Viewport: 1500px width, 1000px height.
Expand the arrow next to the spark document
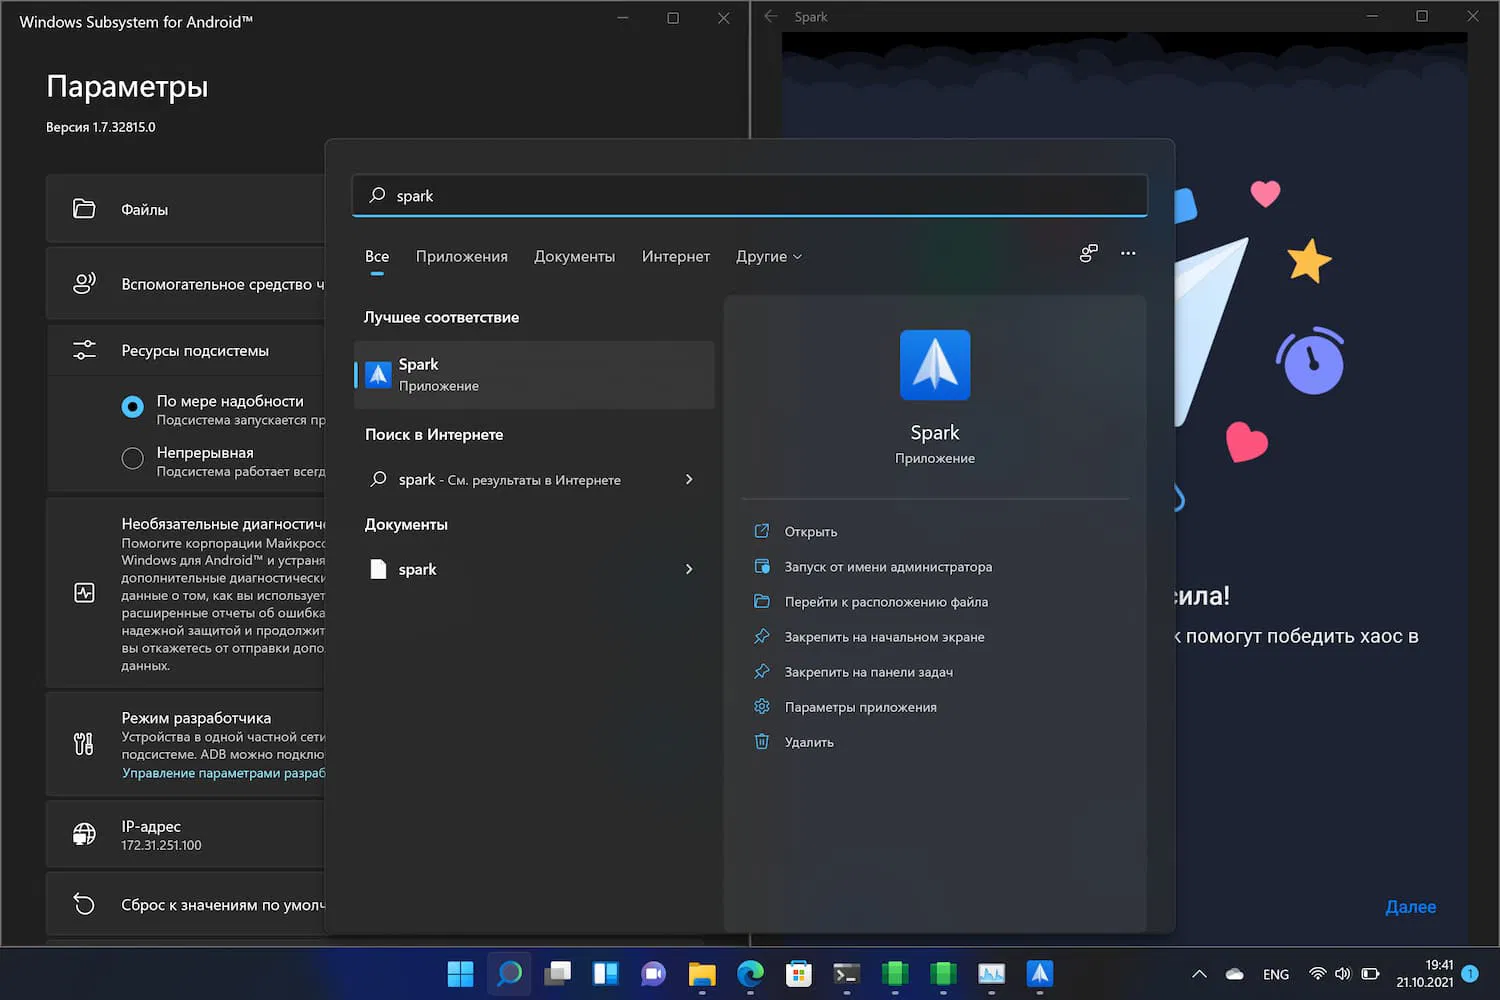tap(689, 569)
